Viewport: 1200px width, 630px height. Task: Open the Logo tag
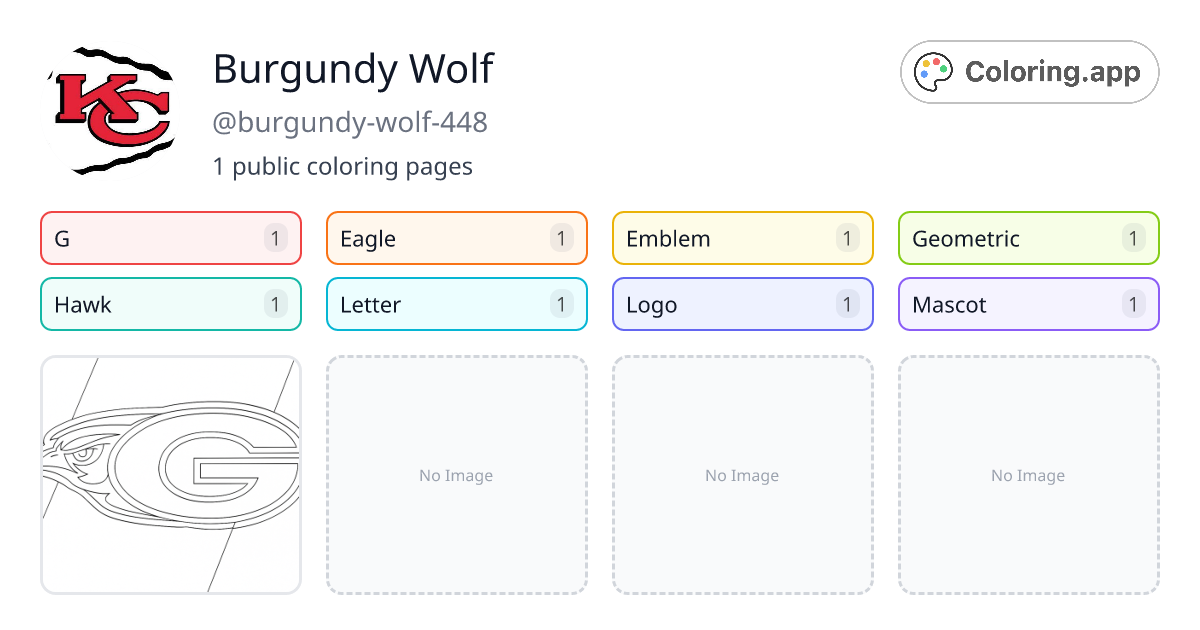[x=743, y=304]
